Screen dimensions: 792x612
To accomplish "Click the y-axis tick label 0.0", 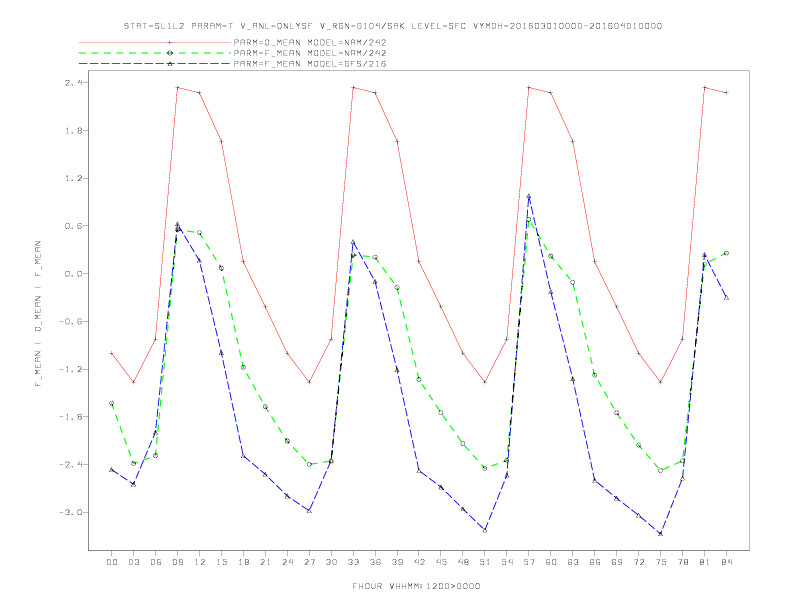I will point(72,274).
